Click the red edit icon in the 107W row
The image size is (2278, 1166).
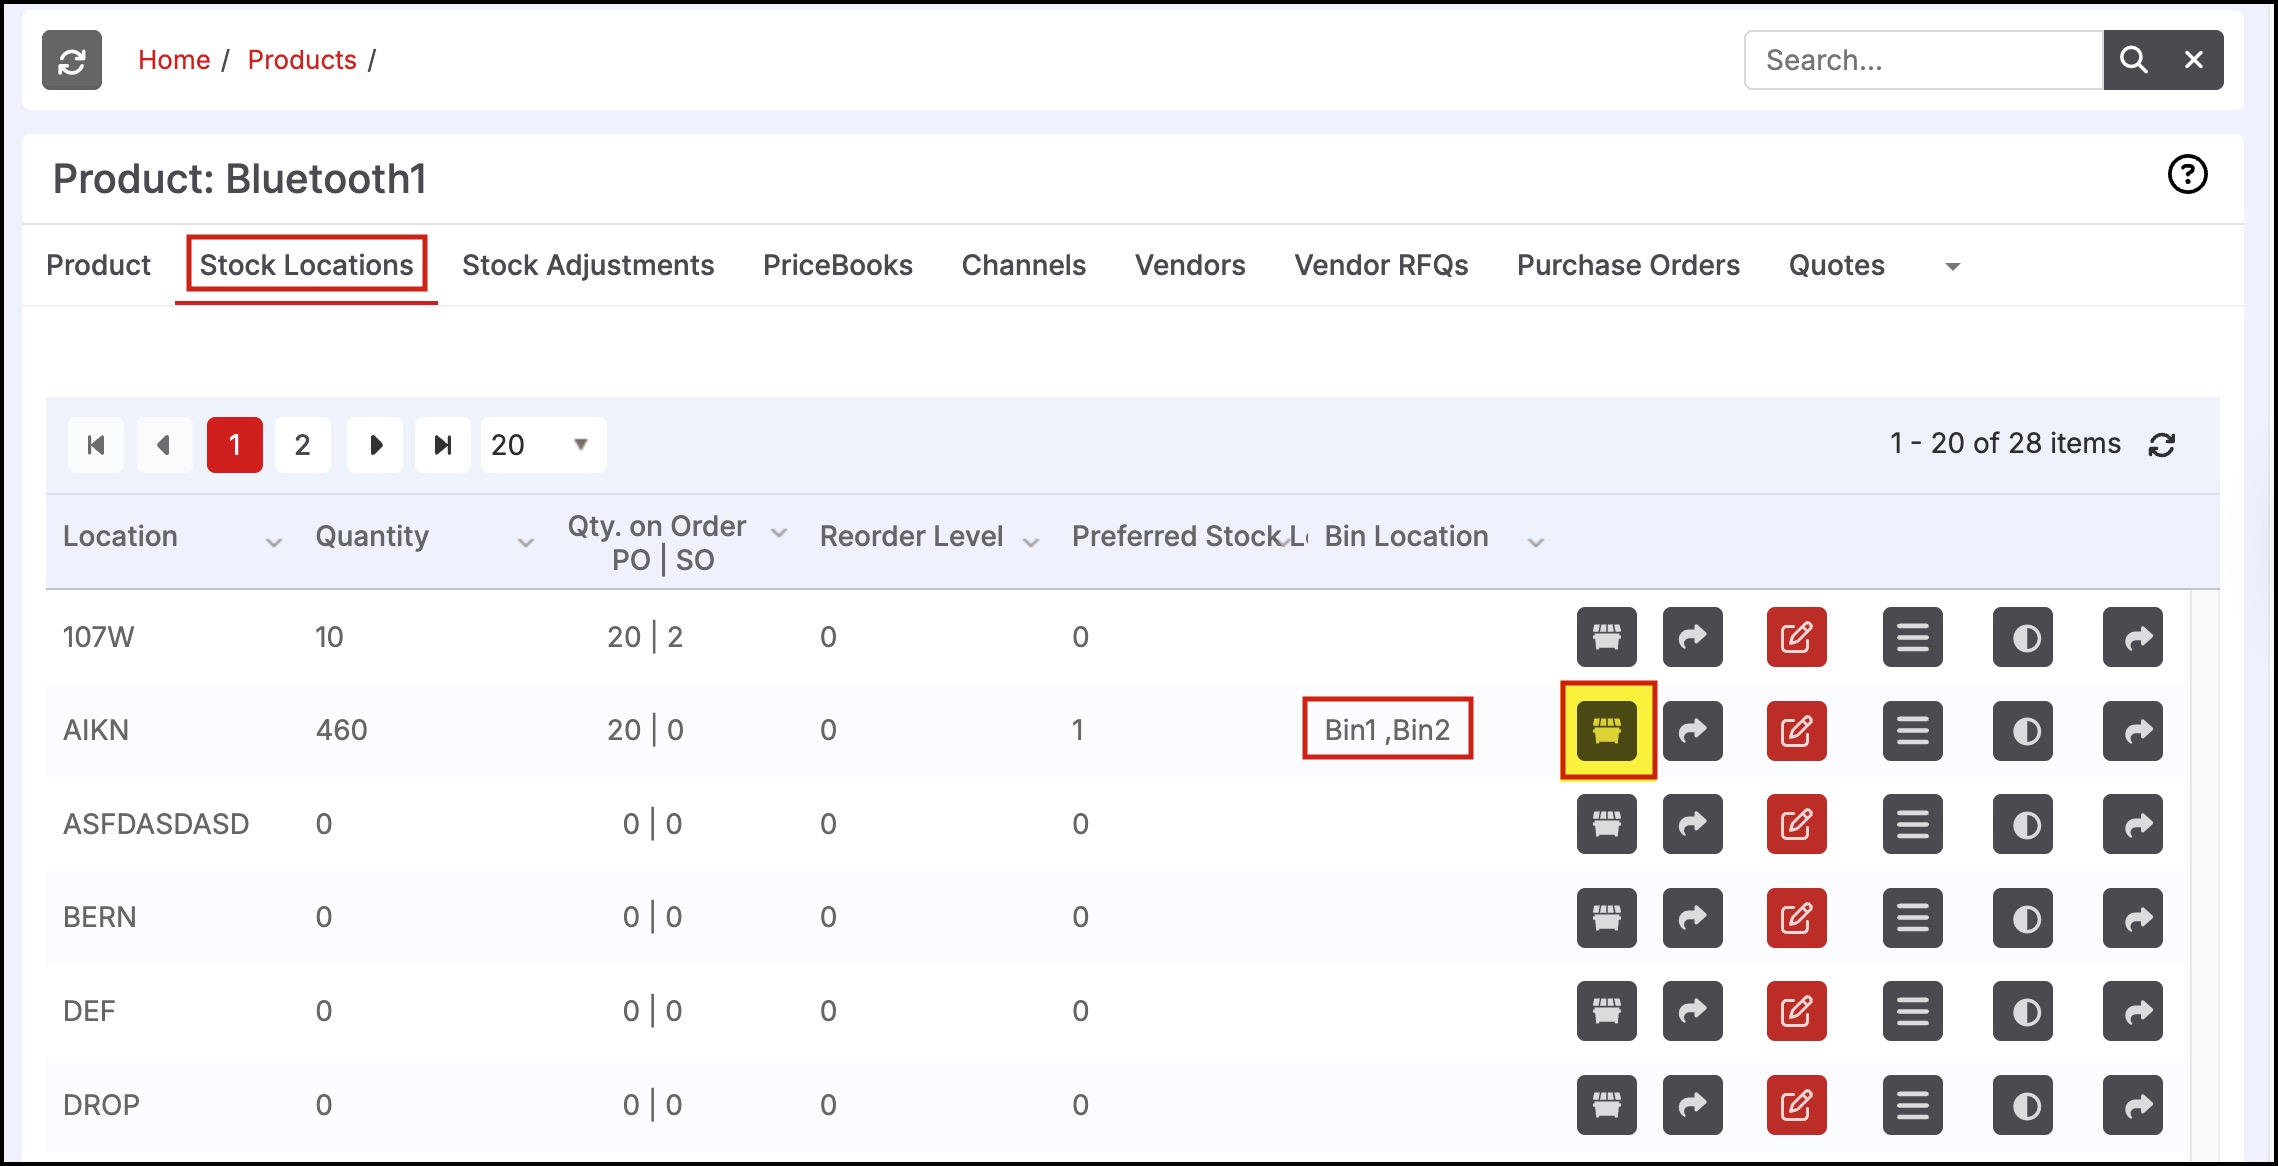1797,637
